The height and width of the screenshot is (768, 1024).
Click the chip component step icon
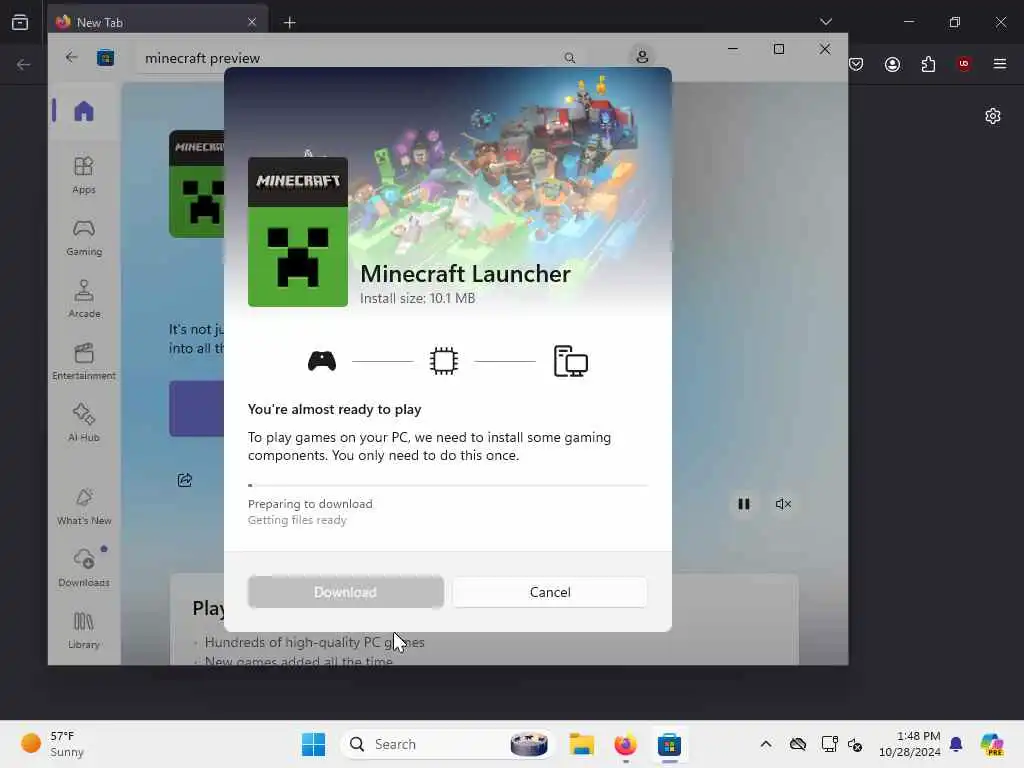(x=443, y=360)
